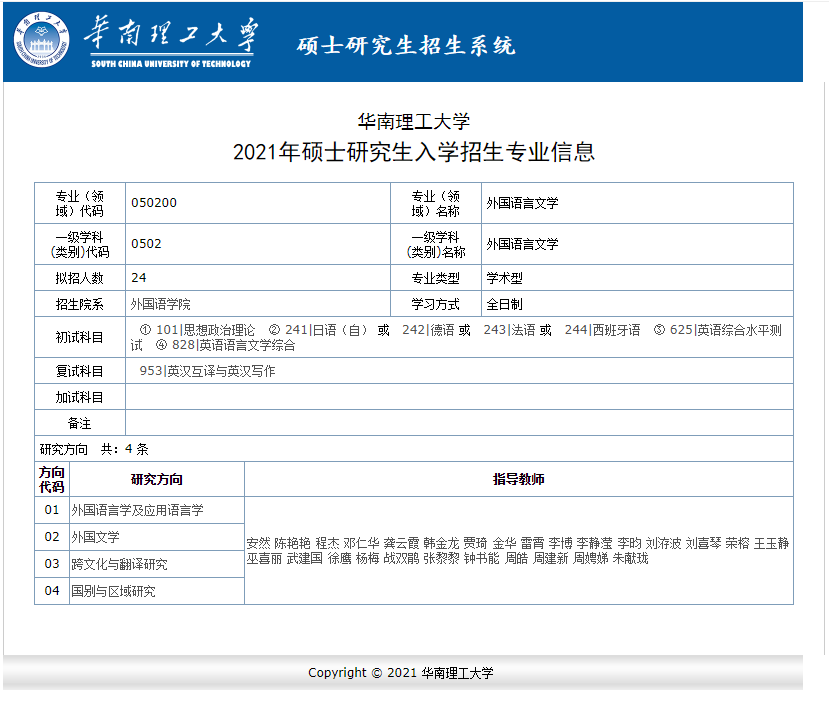
Task: Click the 101|思想政治理论 subject
Action: [x=205, y=330]
